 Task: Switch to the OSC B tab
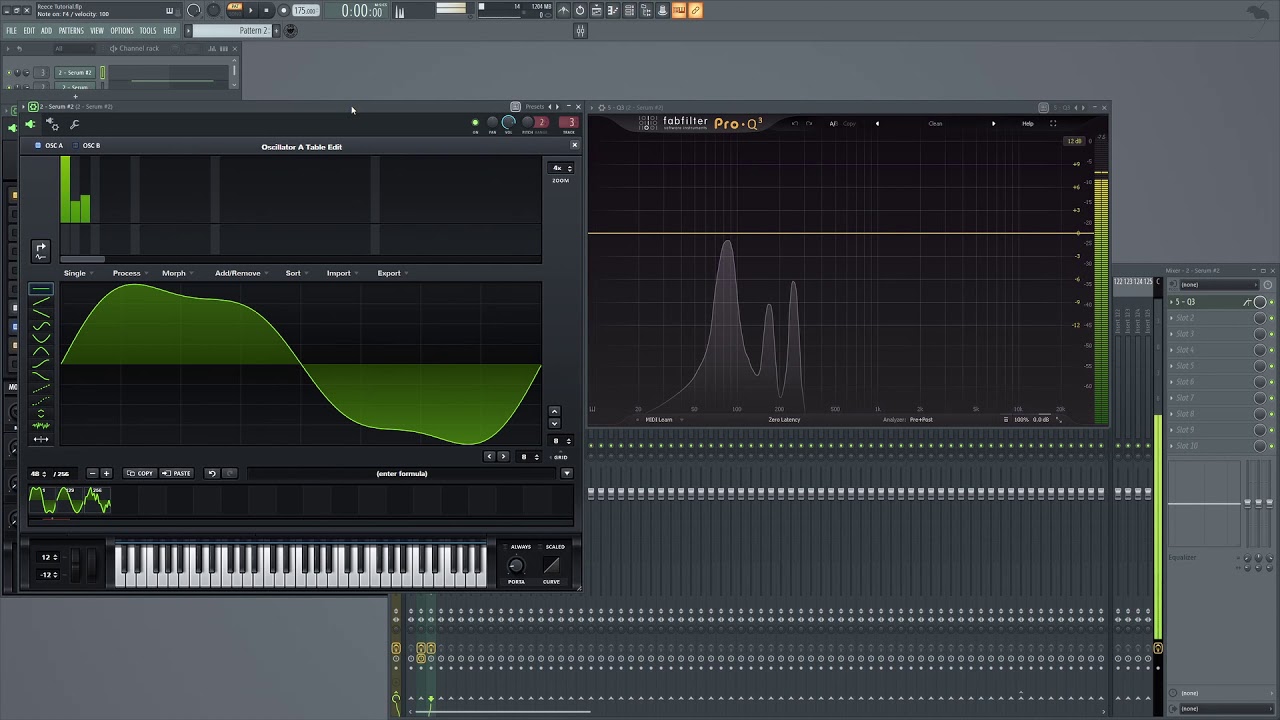pos(86,146)
